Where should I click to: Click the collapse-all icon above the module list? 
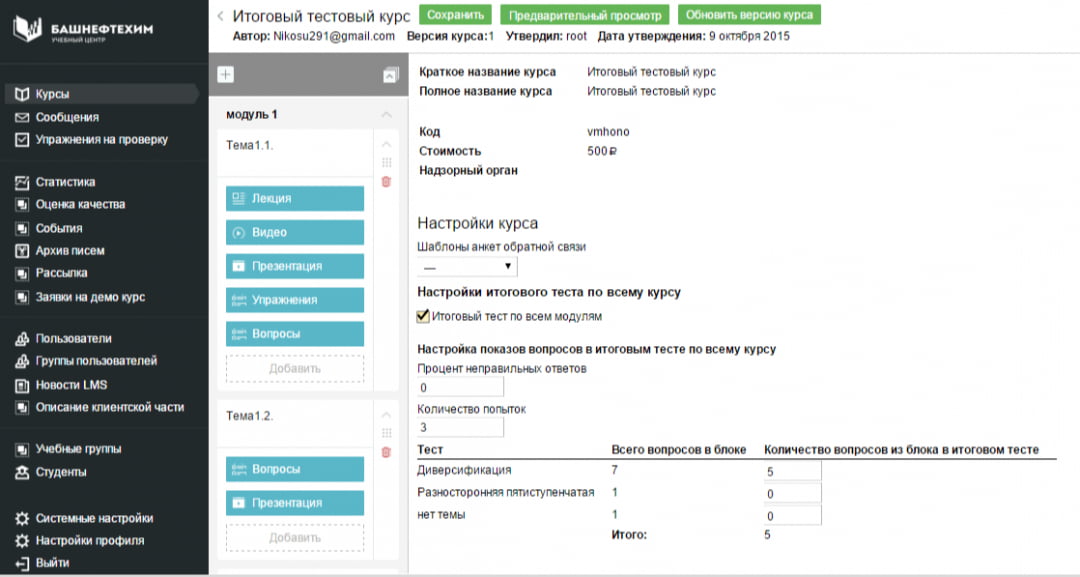390,75
